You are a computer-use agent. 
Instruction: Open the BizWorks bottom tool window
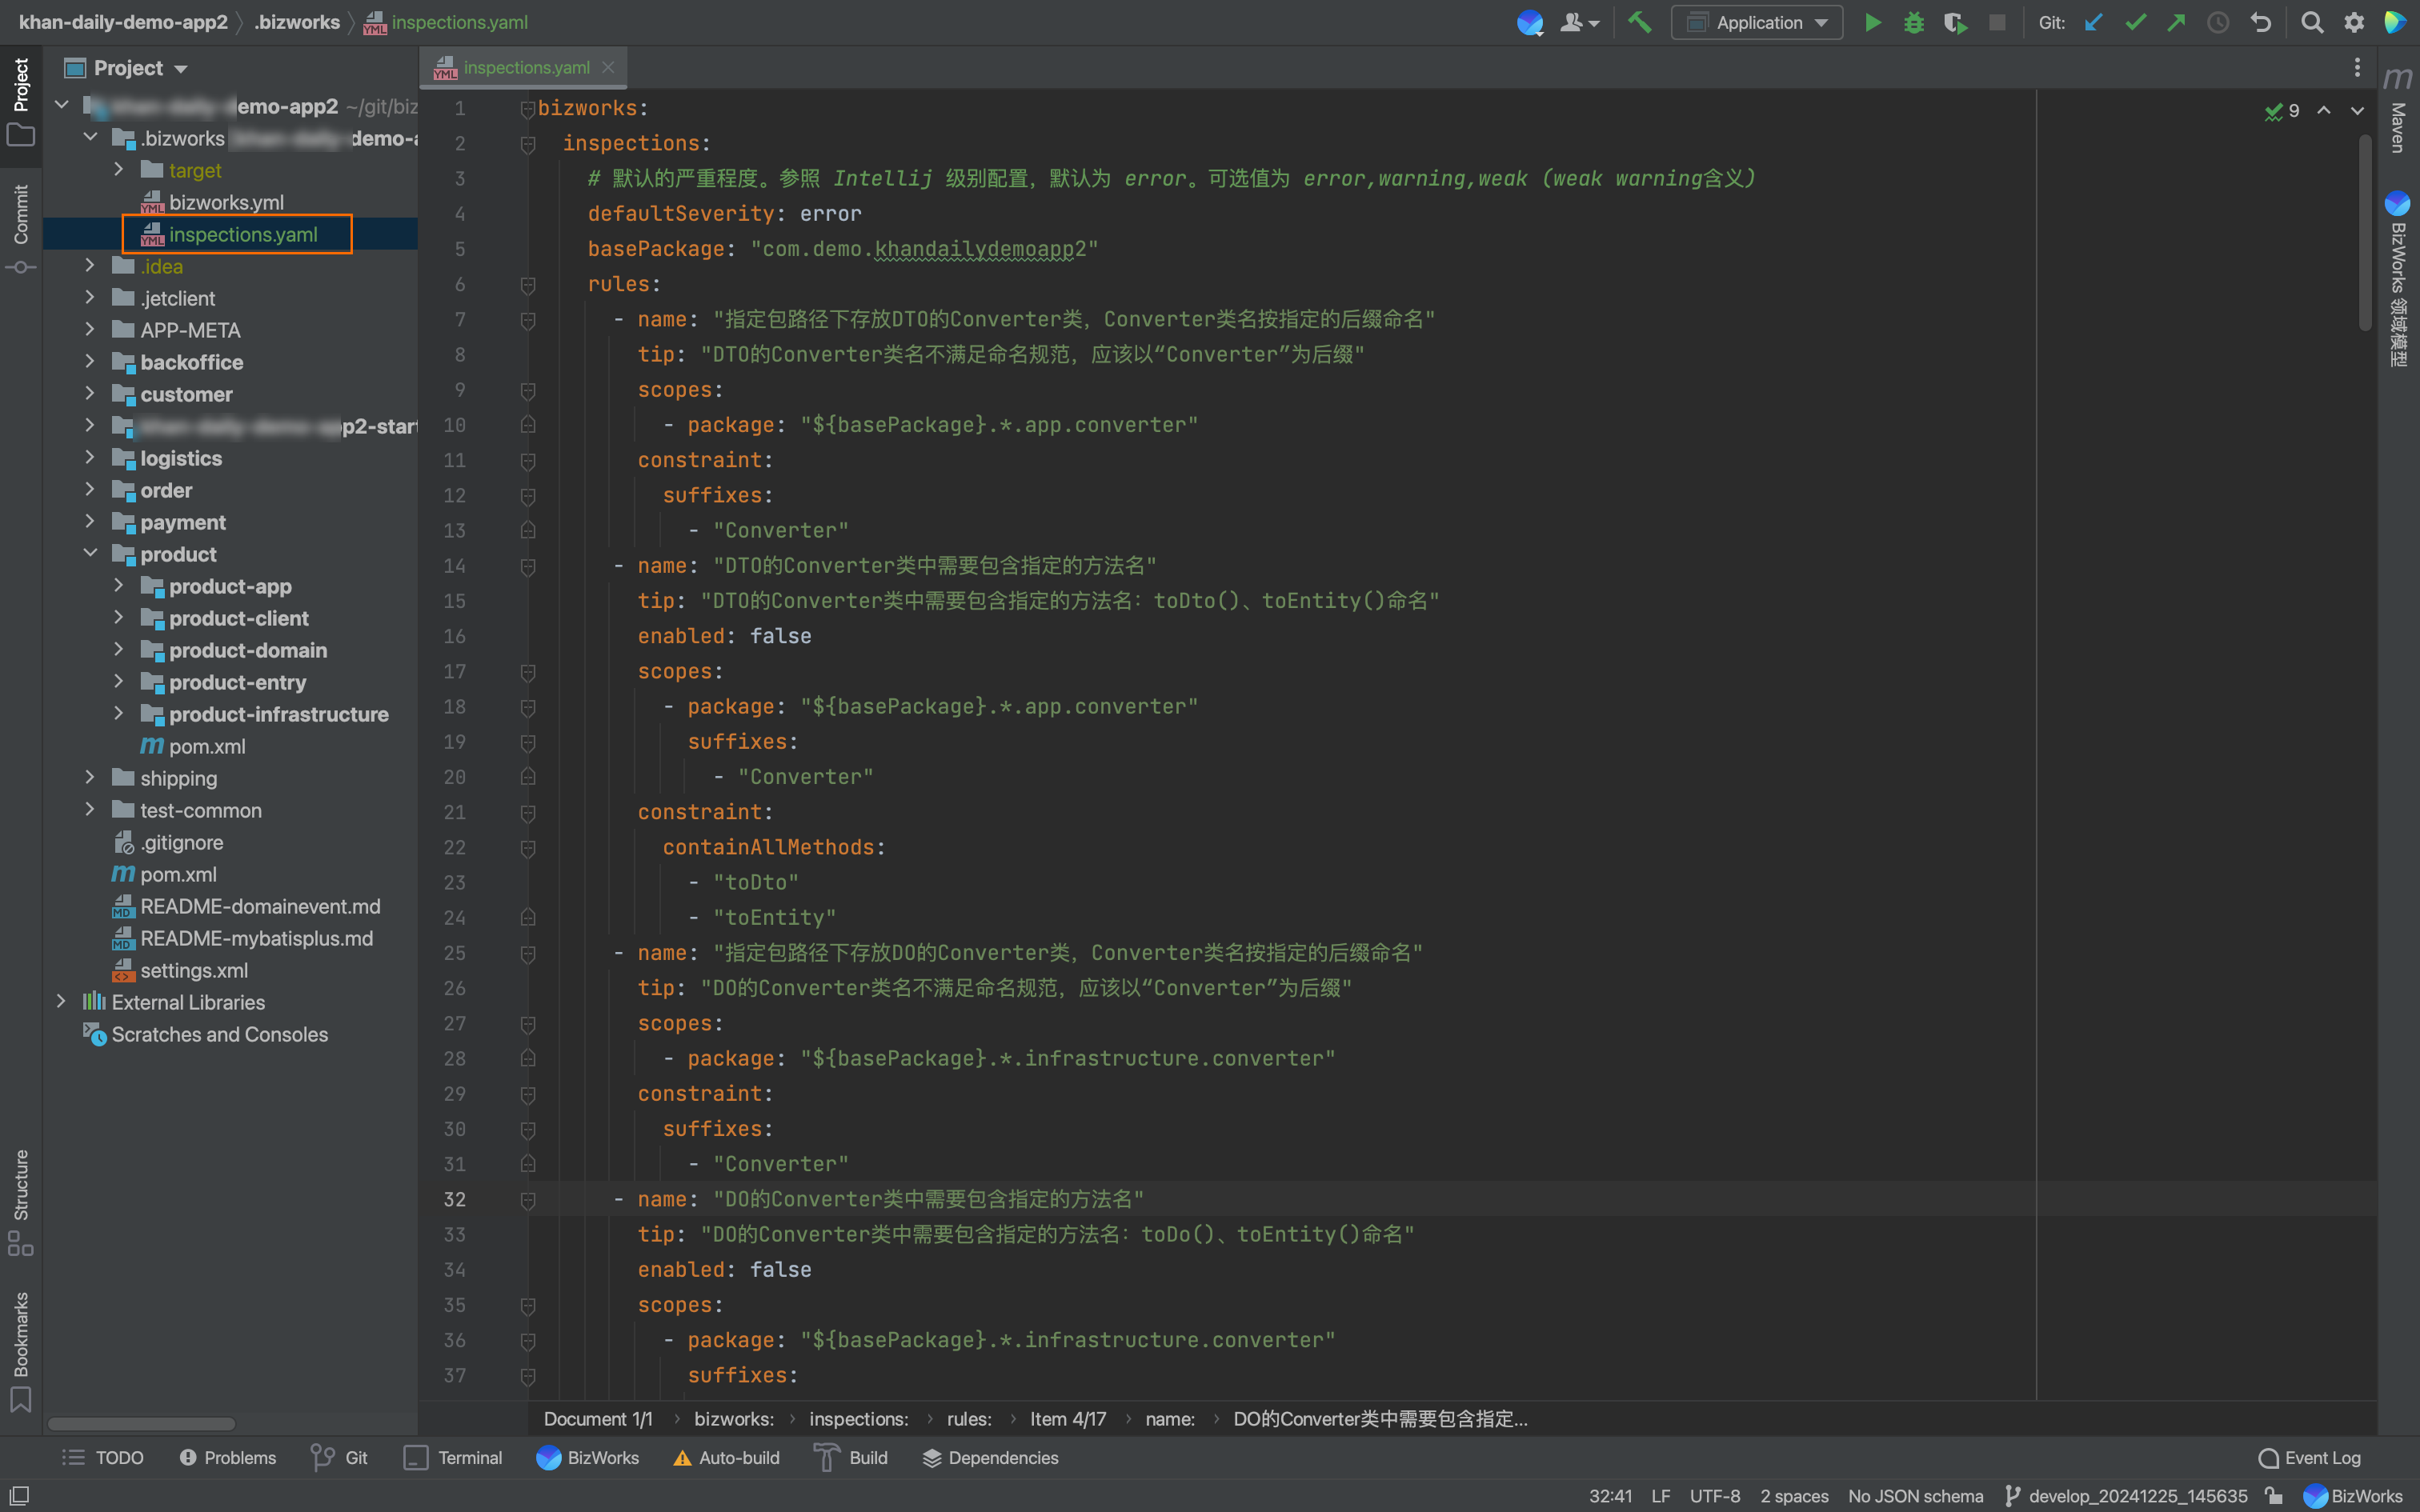tap(588, 1458)
